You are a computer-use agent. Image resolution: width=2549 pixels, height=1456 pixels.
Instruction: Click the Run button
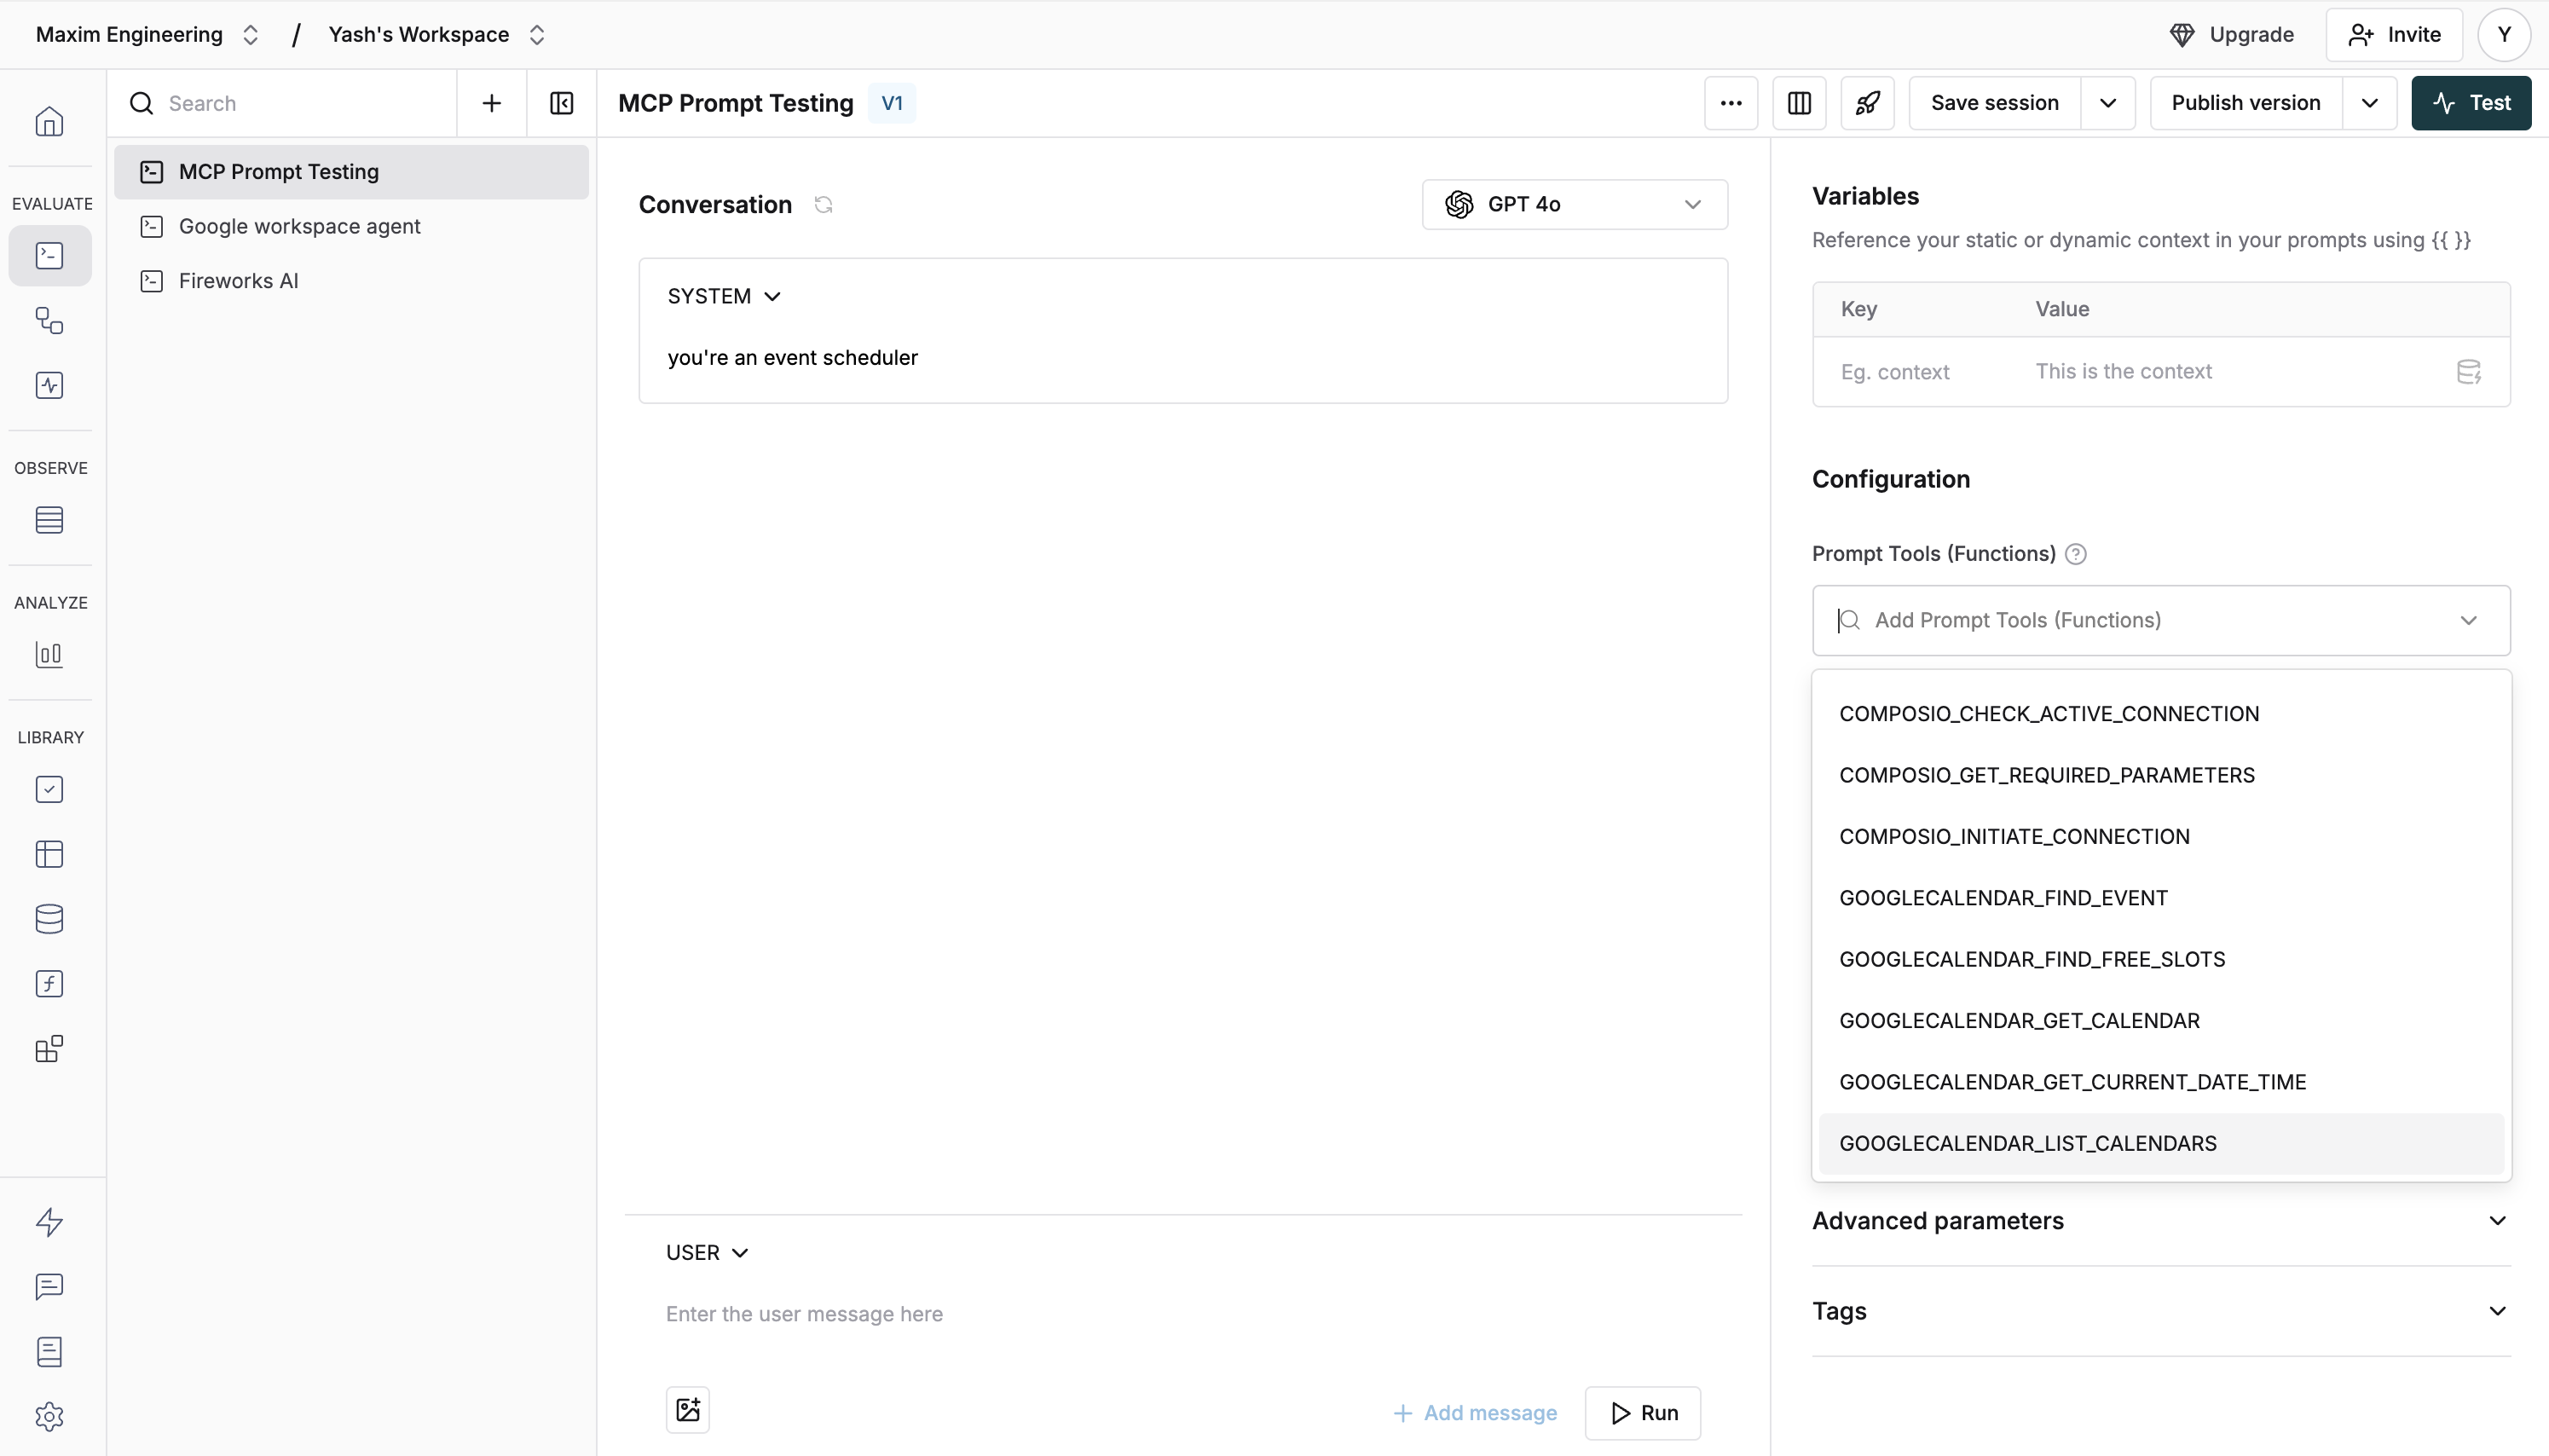pyautogui.click(x=1642, y=1413)
